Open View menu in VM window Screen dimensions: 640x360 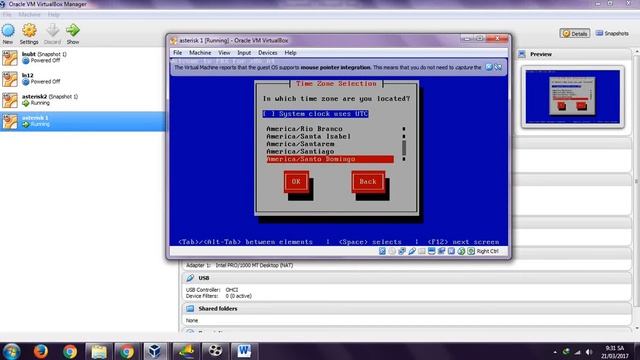[x=224, y=53]
